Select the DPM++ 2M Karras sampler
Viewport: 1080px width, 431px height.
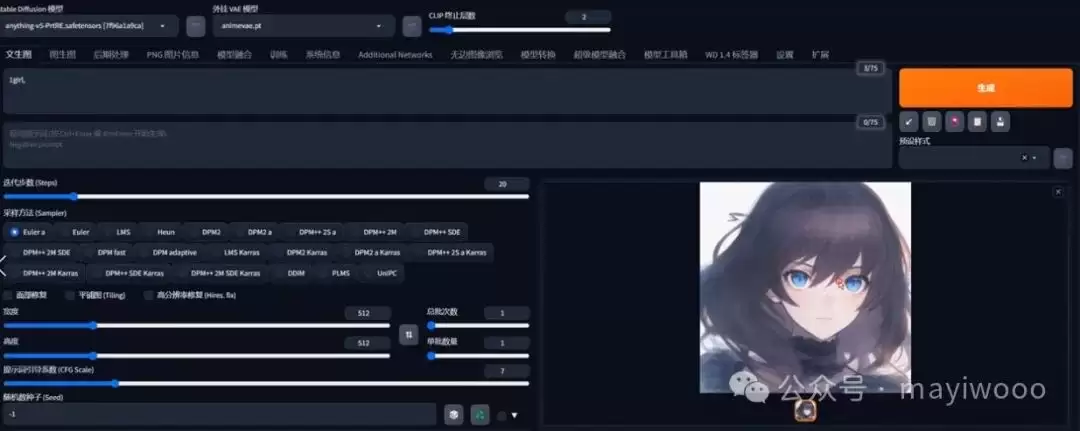[44, 273]
